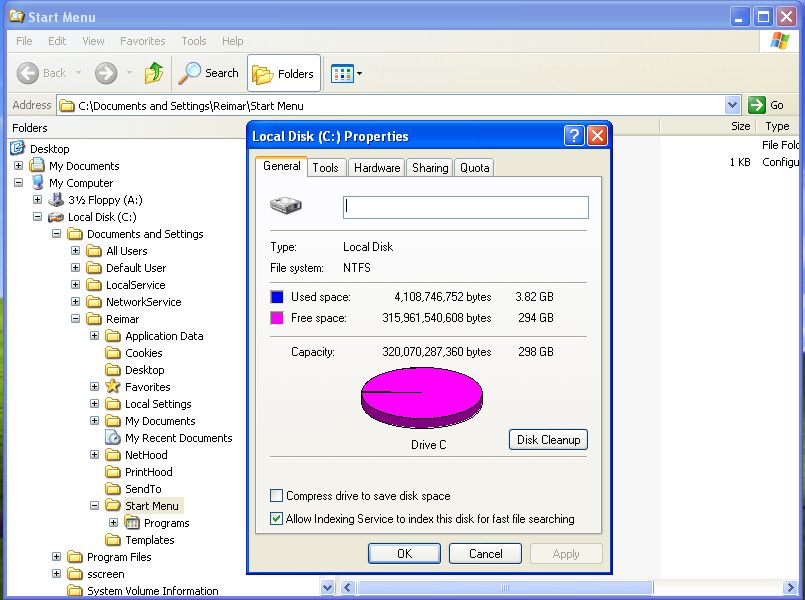Viewport: 805px width, 600px height.
Task: Switch to the Sharing tab
Action: [430, 168]
